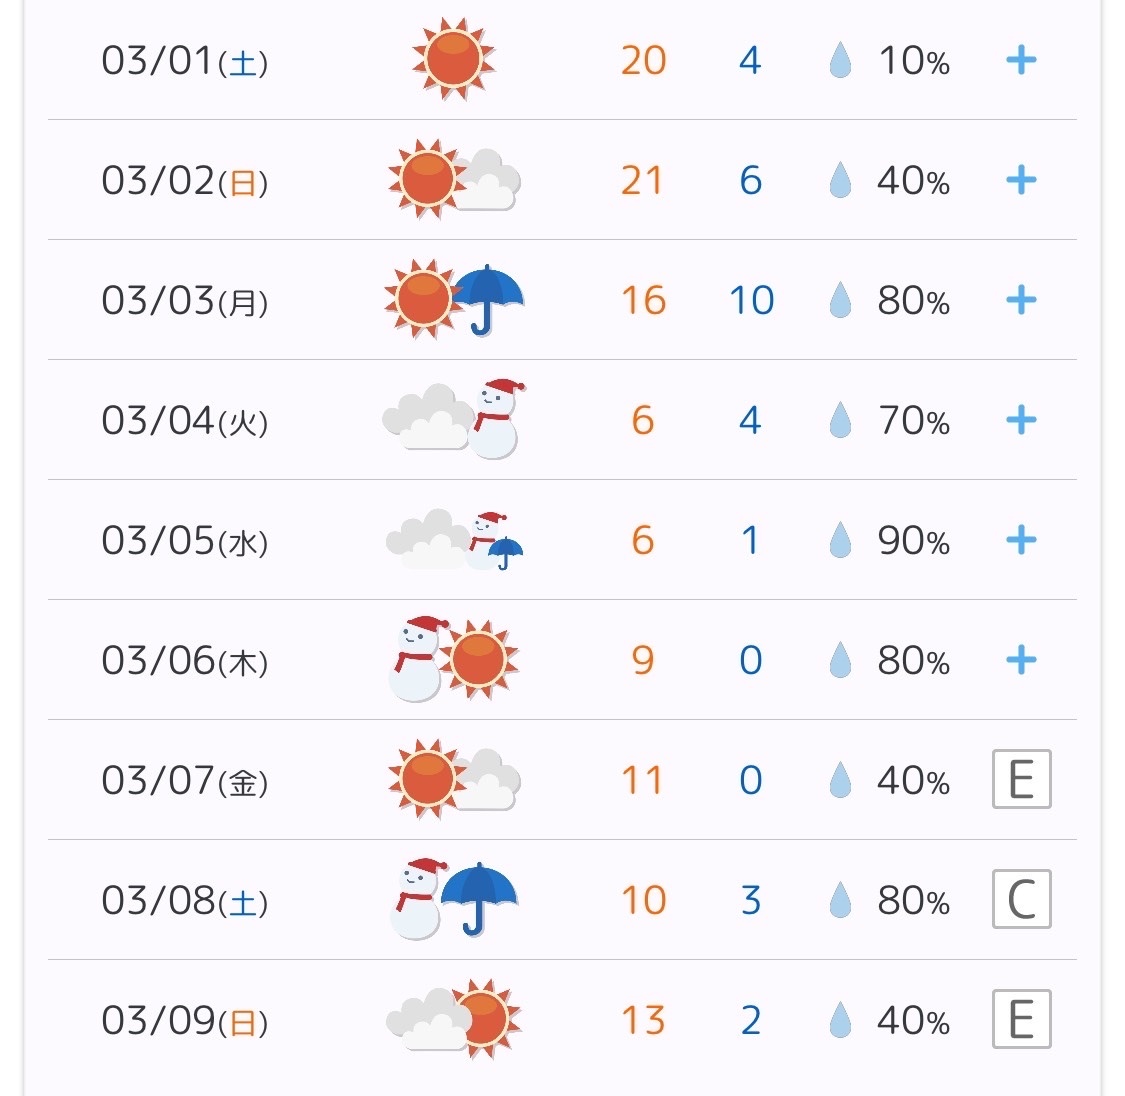Image resolution: width=1125 pixels, height=1096 pixels.
Task: Click the E reliability badge for 03/09
Action: pyautogui.click(x=1022, y=1019)
